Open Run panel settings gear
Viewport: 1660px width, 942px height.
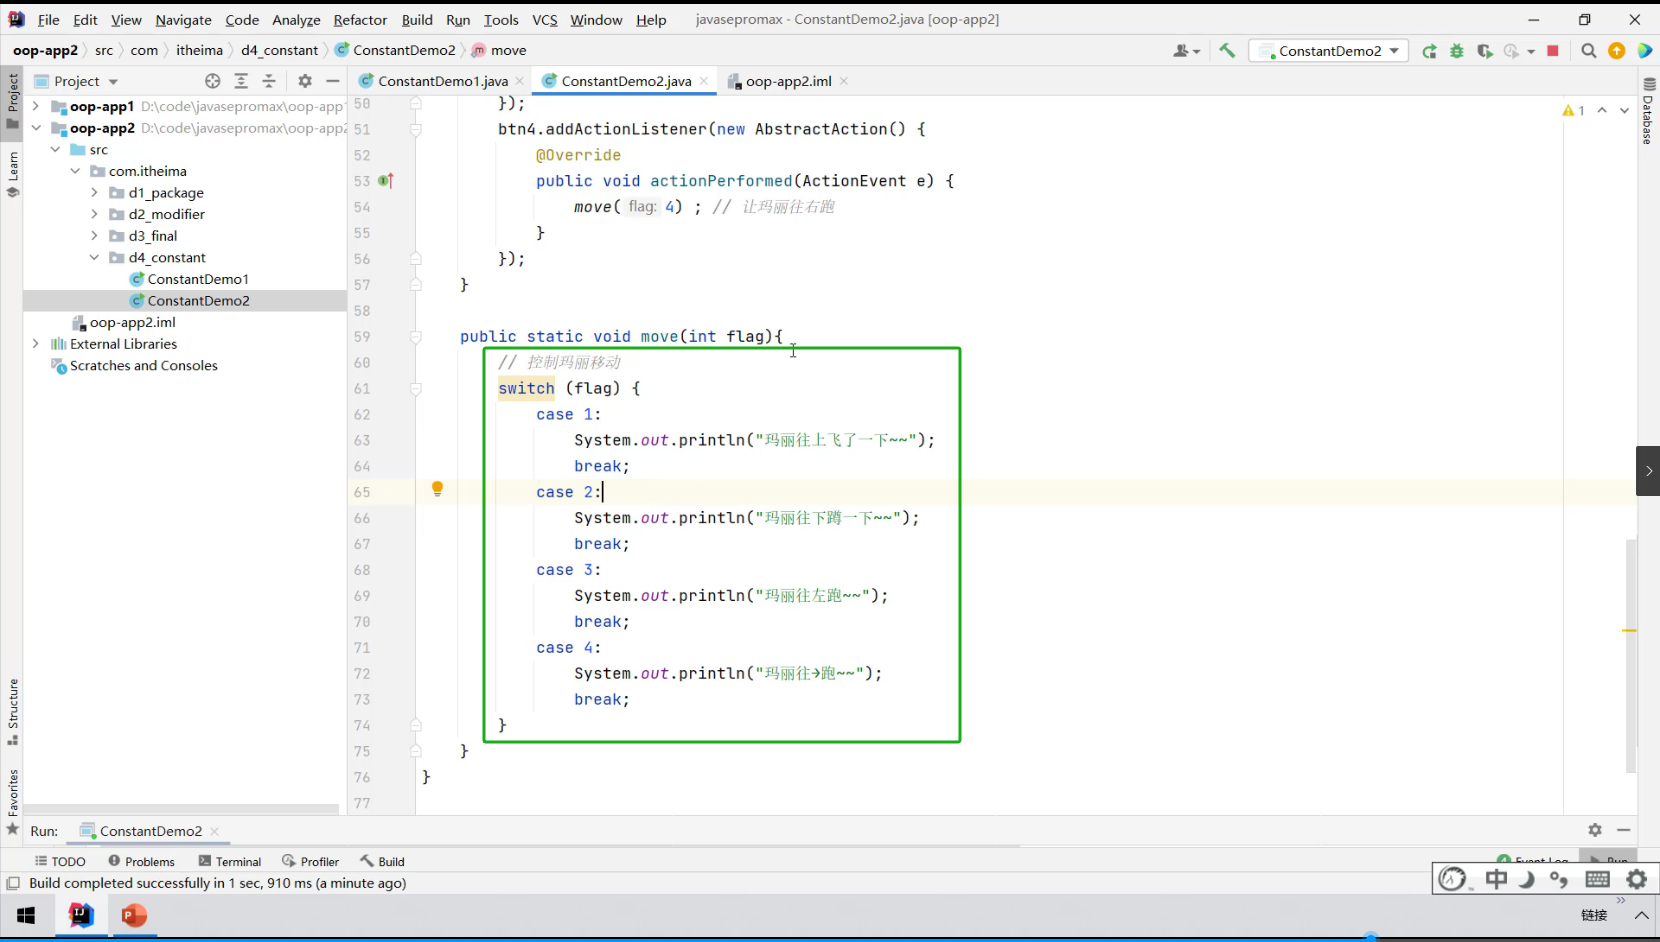click(x=1595, y=830)
